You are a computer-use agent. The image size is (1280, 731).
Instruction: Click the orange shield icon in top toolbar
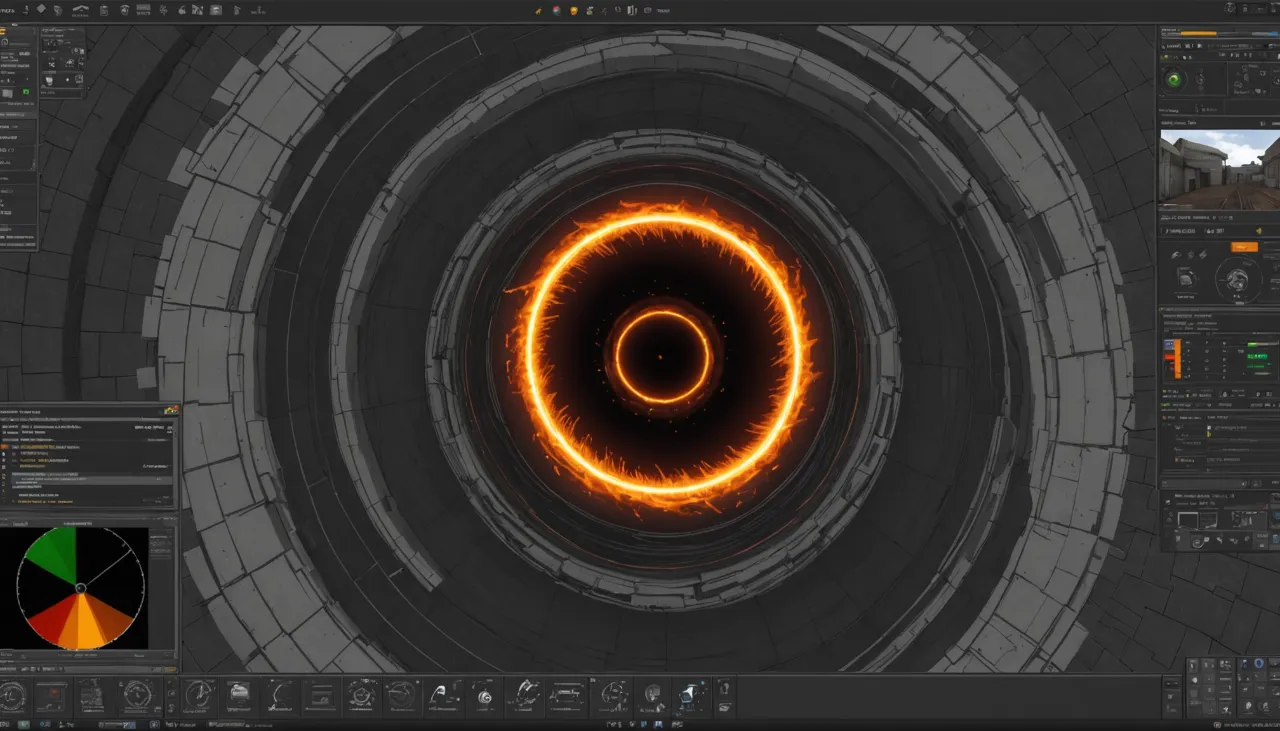[573, 10]
